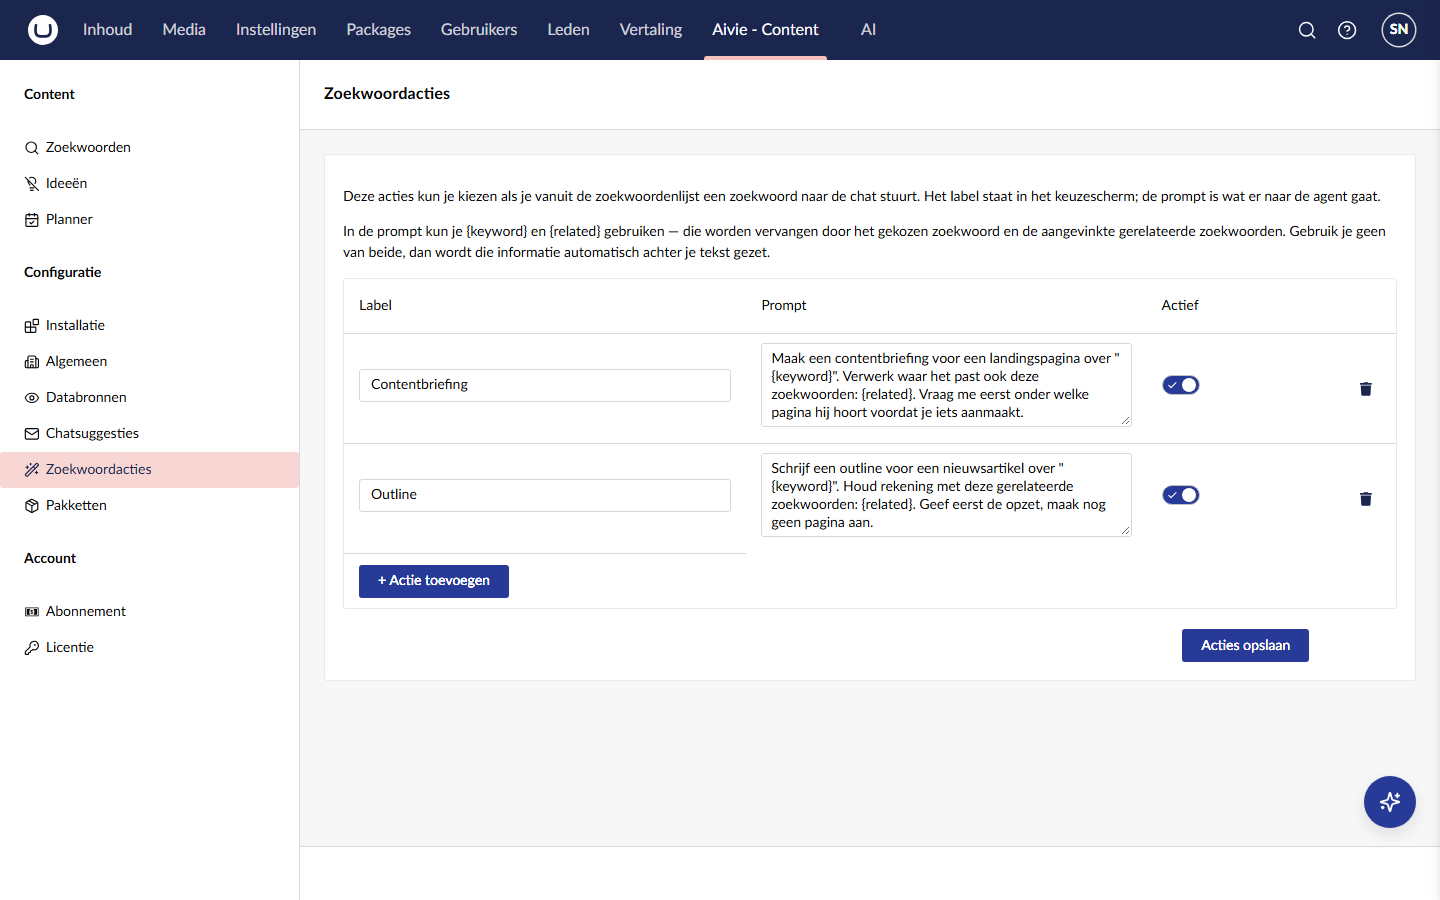Focus the Contentbriefing label field
Image resolution: width=1440 pixels, height=900 pixels.
[545, 385]
